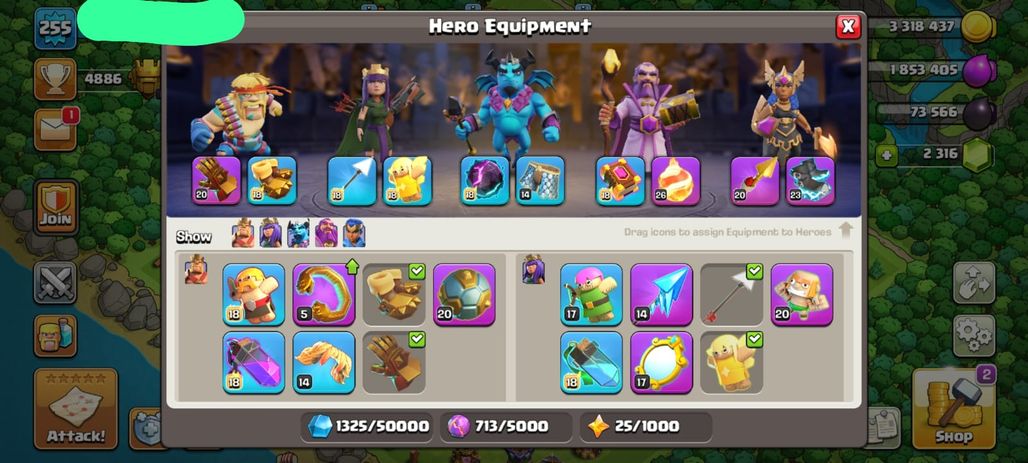Toggle the equipped Magic Arrow checkmark item

tap(732, 294)
